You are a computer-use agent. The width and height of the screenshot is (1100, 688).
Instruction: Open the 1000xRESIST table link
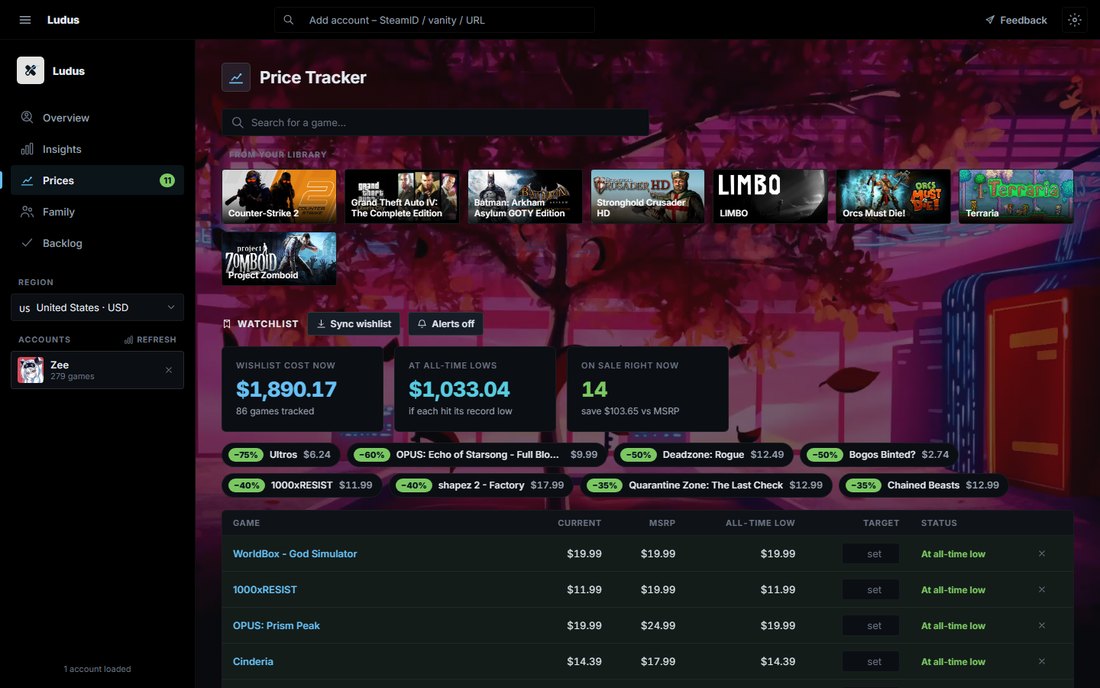point(264,589)
